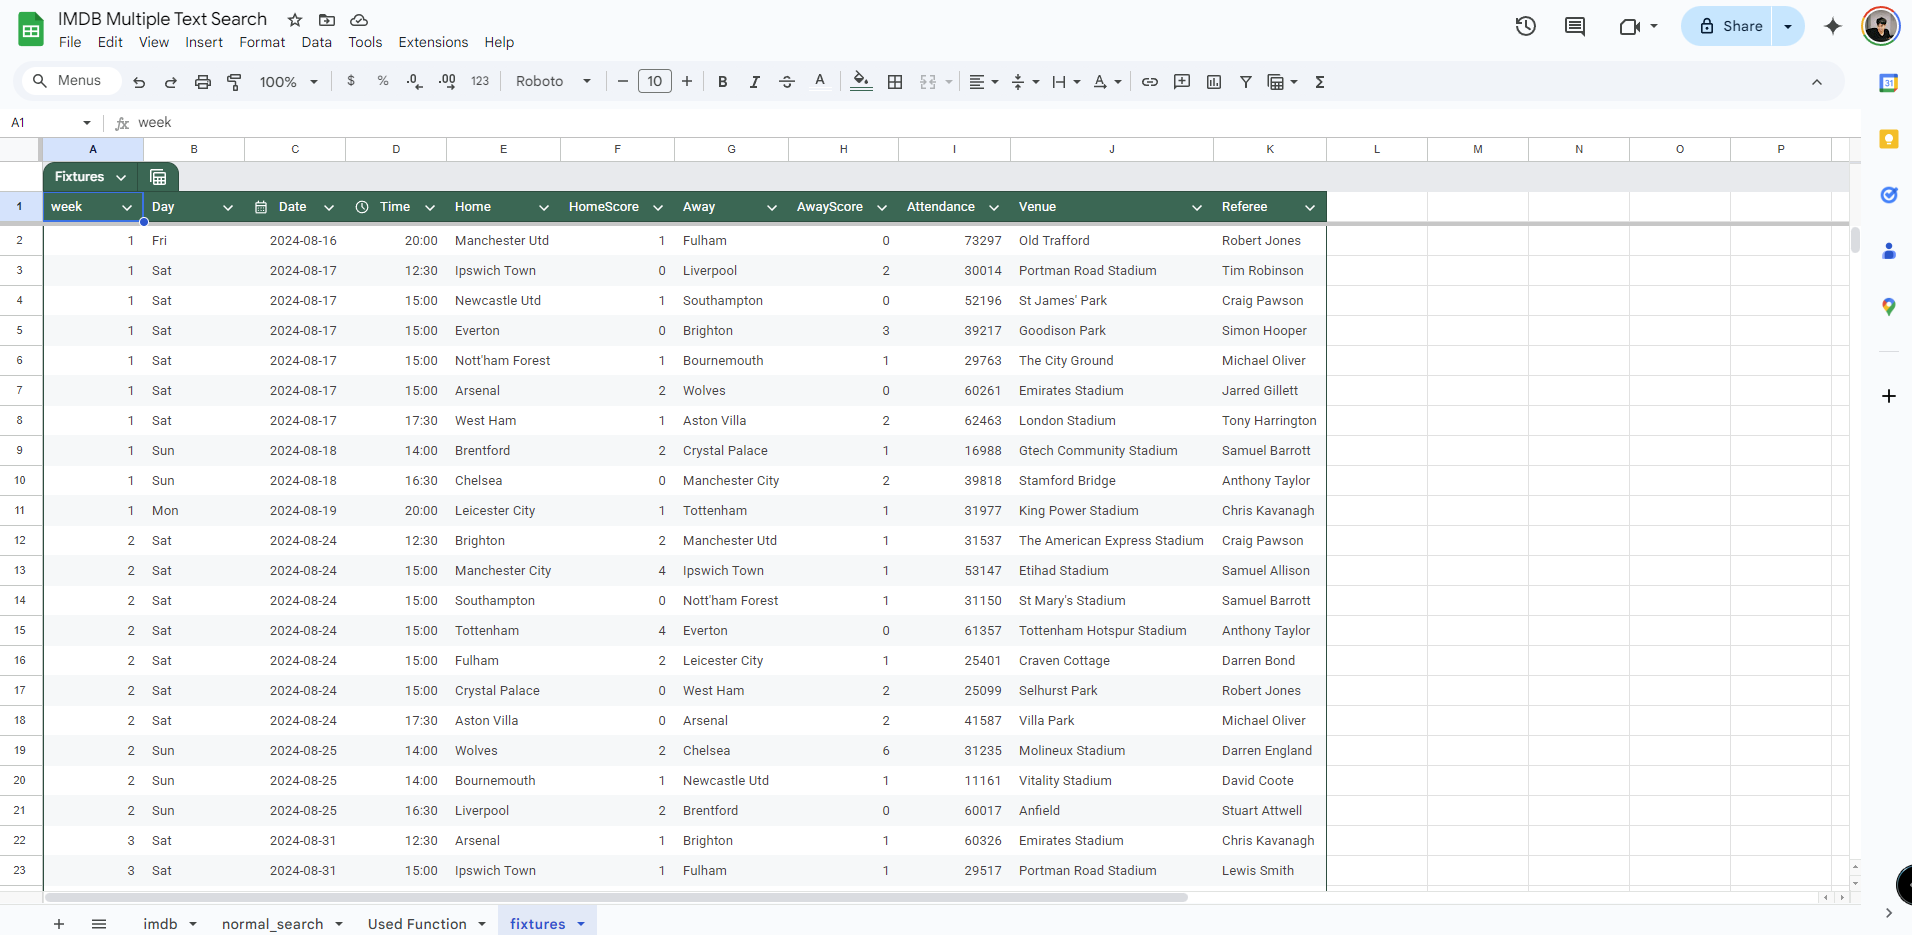The width and height of the screenshot is (1912, 935).
Task: Open all comments panel
Action: pos(1575,26)
